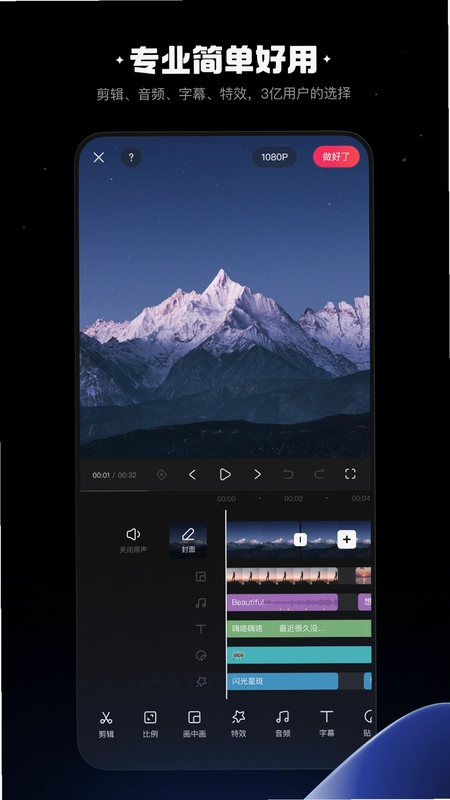Viewport: 450px width, 800px height.
Task: Play the video preview
Action: pyautogui.click(x=224, y=474)
